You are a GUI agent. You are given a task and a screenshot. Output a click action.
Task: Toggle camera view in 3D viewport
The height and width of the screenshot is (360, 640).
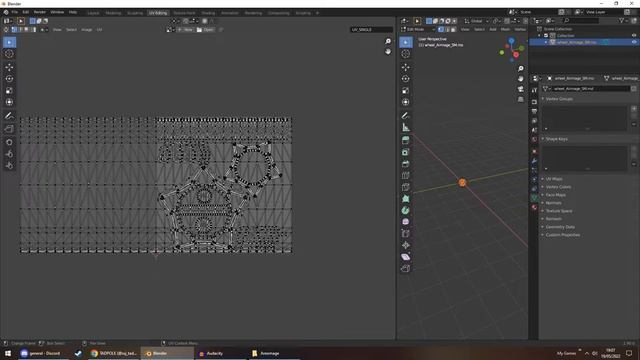pos(520,89)
